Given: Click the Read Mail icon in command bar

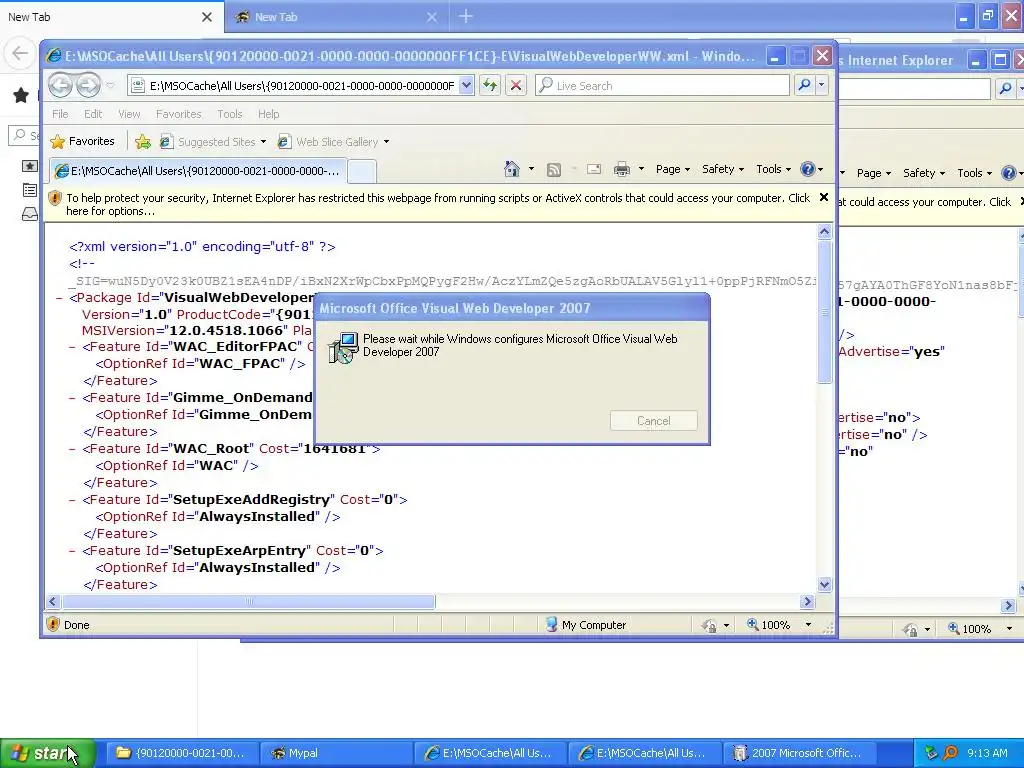Looking at the screenshot, I should (x=594, y=170).
